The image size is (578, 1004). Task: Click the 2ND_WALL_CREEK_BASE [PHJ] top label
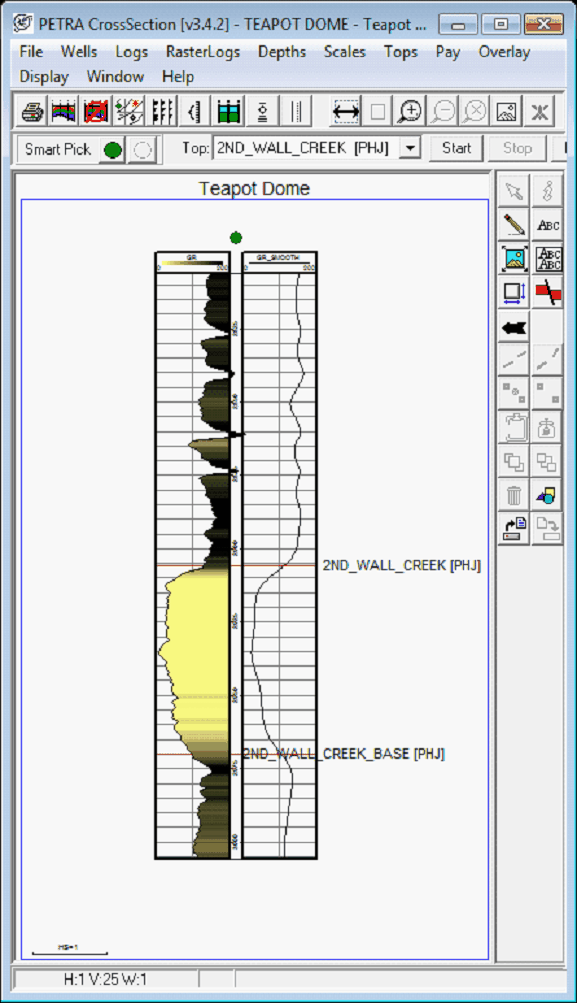pos(344,754)
